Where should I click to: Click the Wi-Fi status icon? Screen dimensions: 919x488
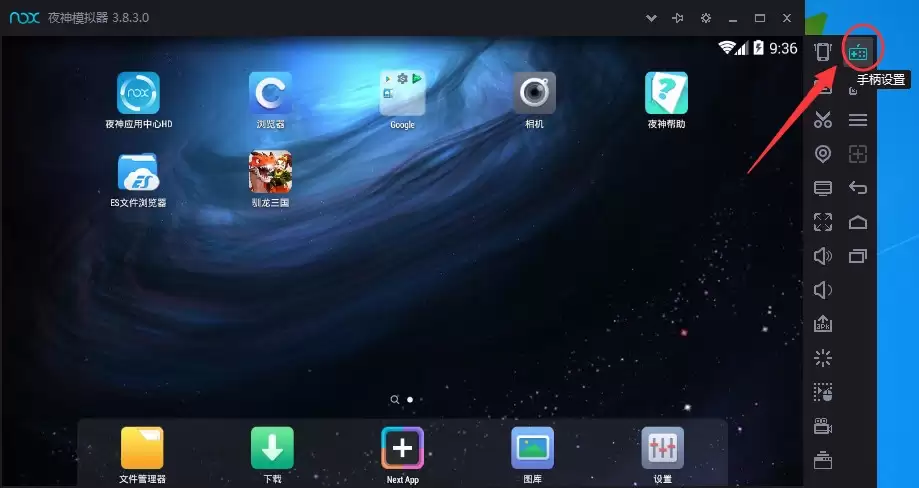[x=727, y=47]
